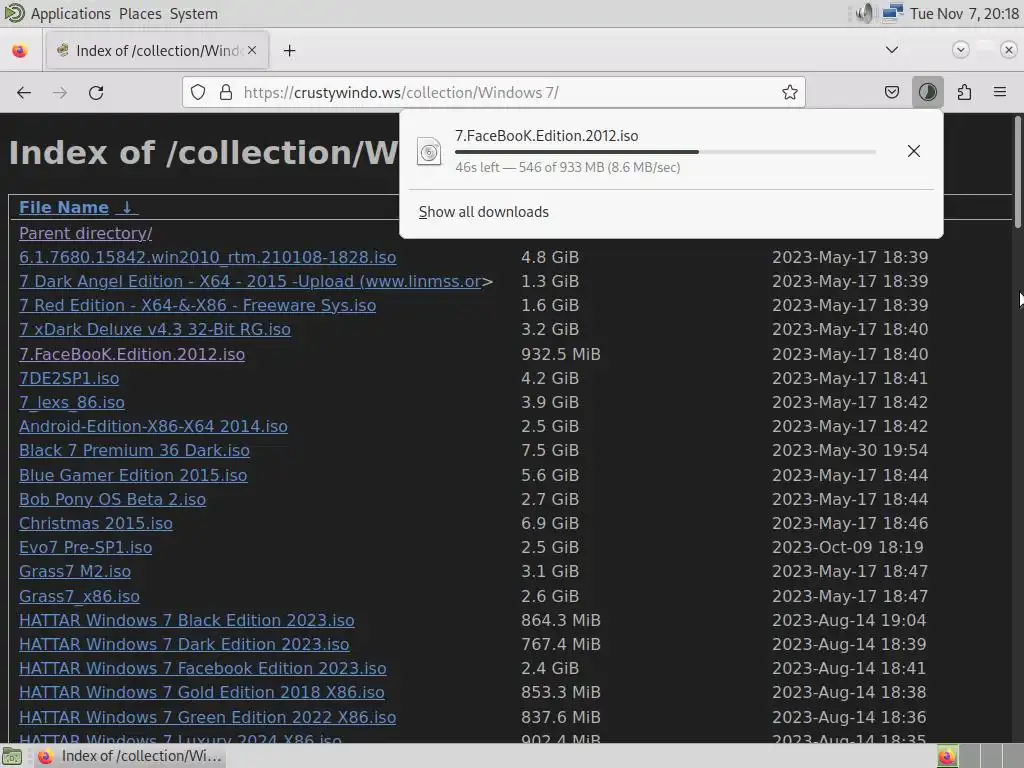Cancel the 7.FaceBooK.Edition.2012.iso download
The height and width of the screenshot is (768, 1024).
tap(914, 152)
